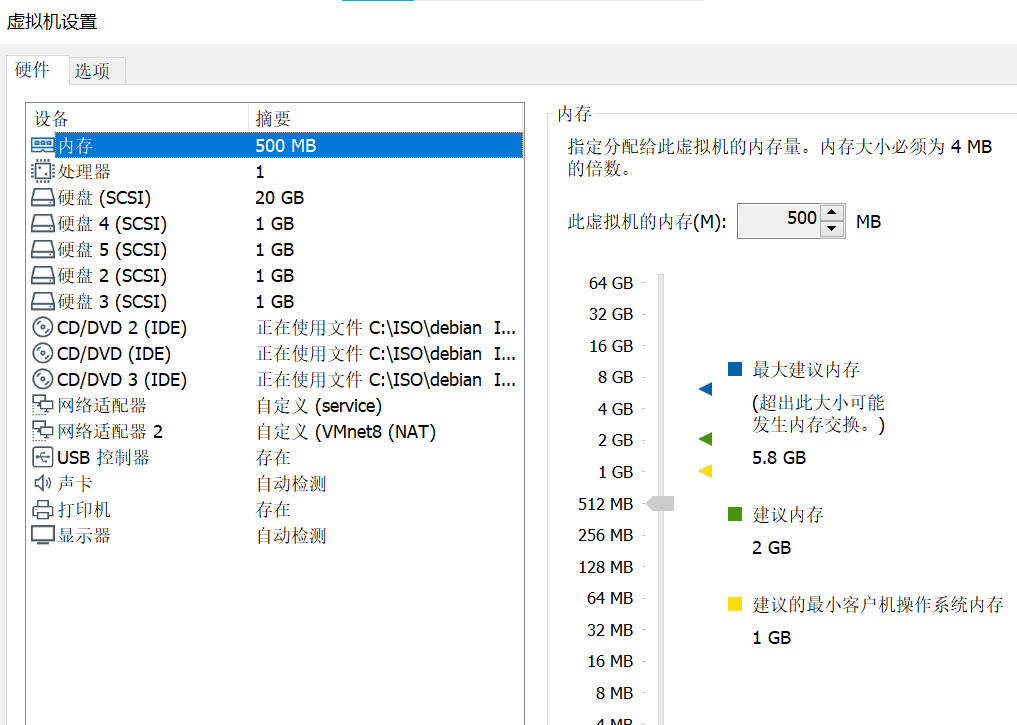Image resolution: width=1017 pixels, height=725 pixels.
Task: Click the yellow minimum guest OS memory marker
Action: point(706,471)
